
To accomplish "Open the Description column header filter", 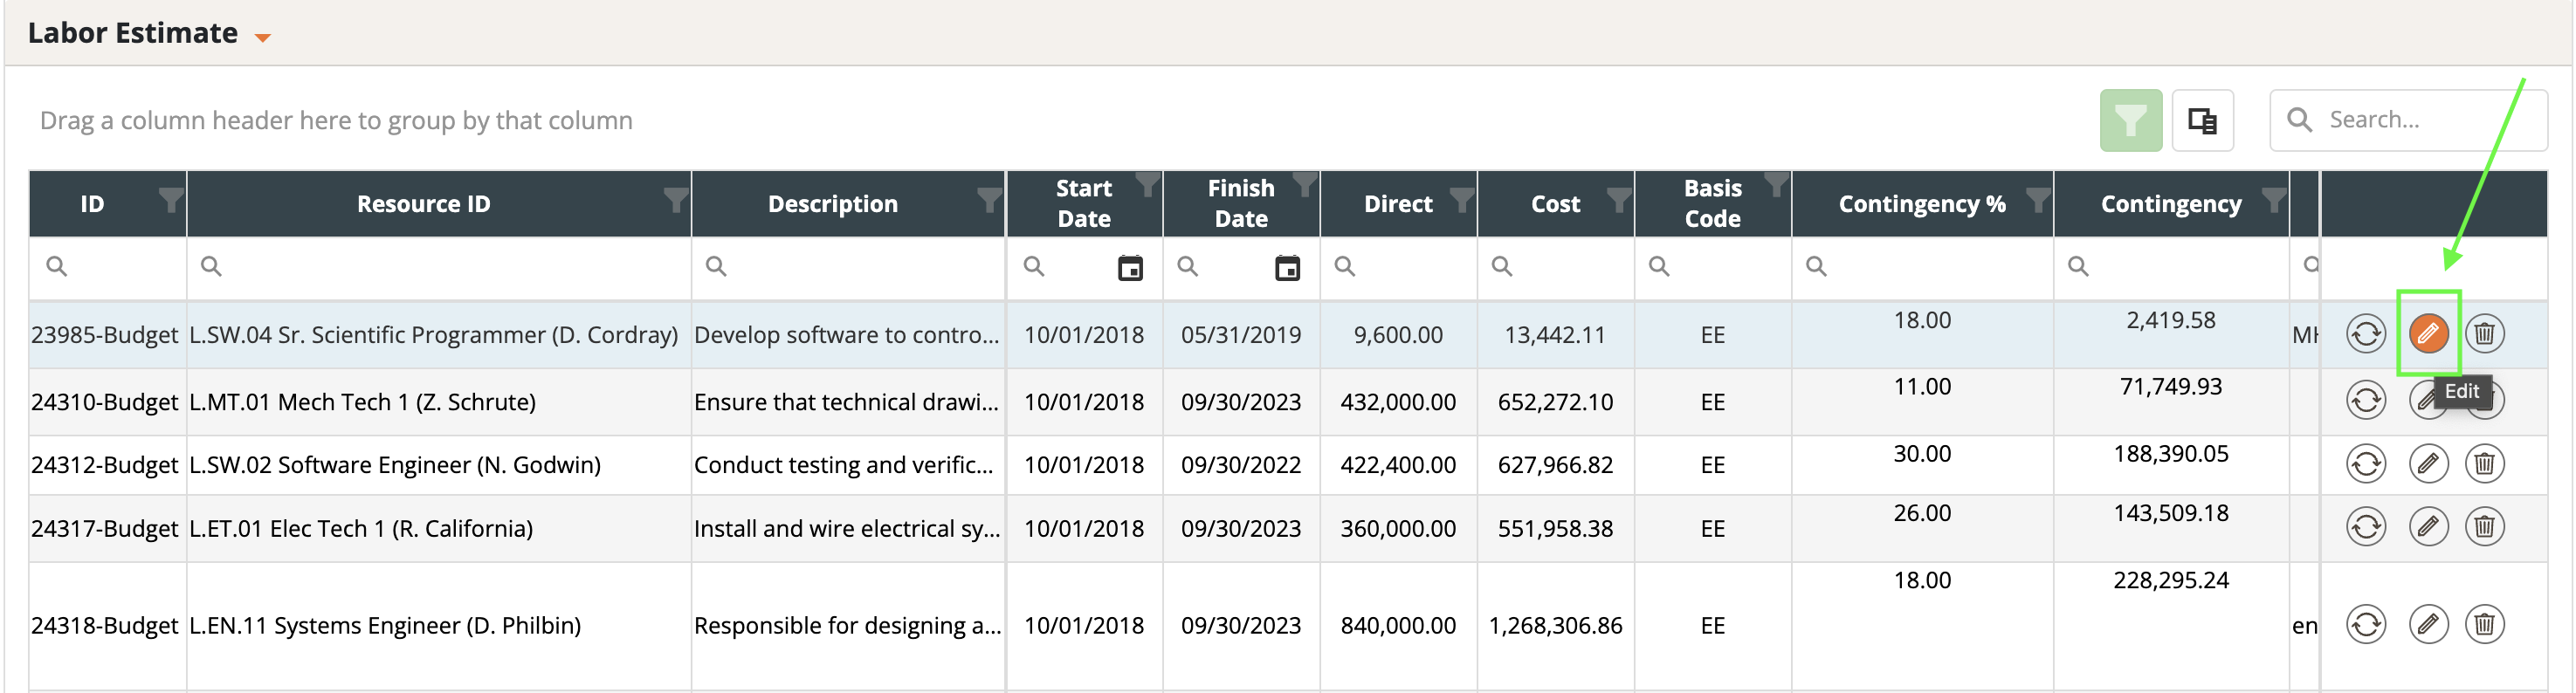I will 989,199.
